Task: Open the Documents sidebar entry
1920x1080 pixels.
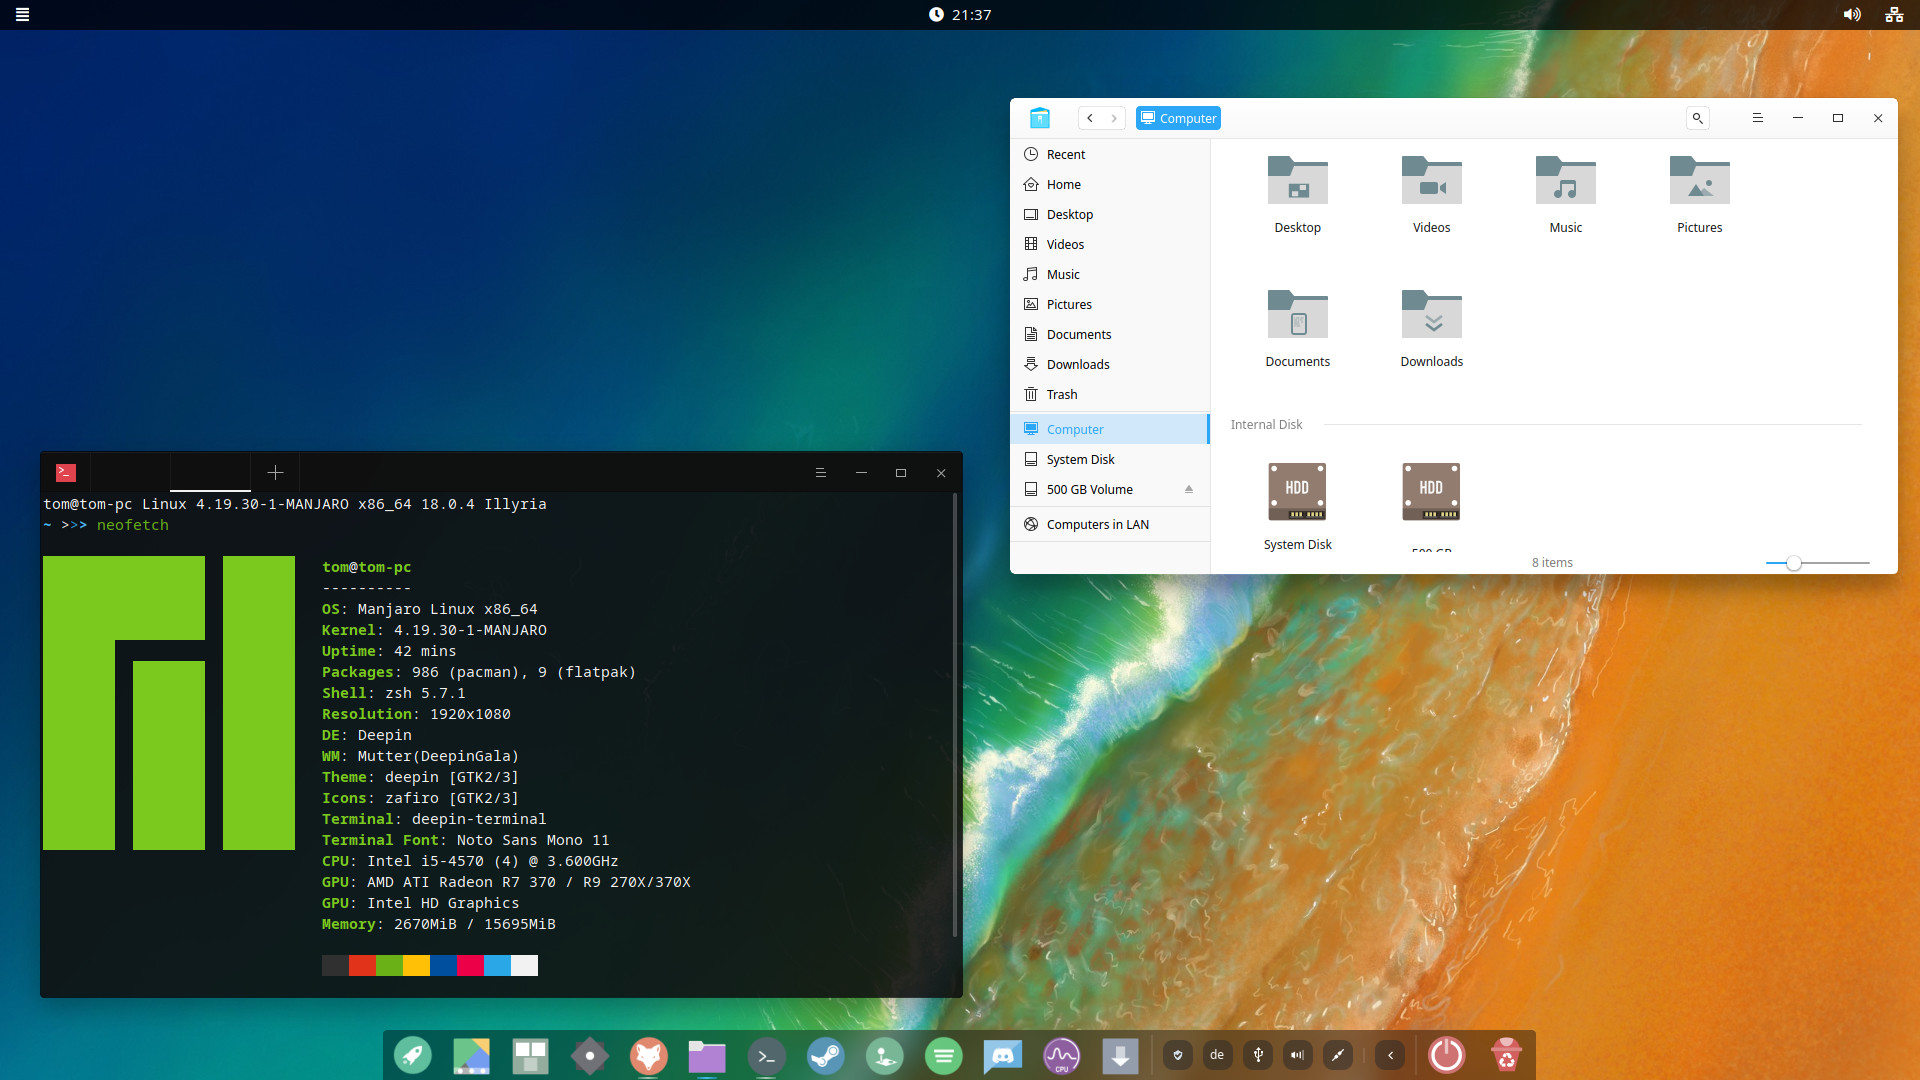Action: (x=1078, y=334)
